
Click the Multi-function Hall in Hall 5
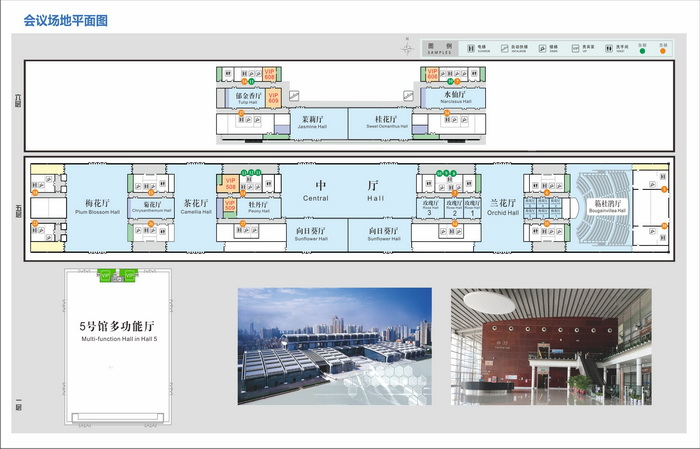click(118, 346)
